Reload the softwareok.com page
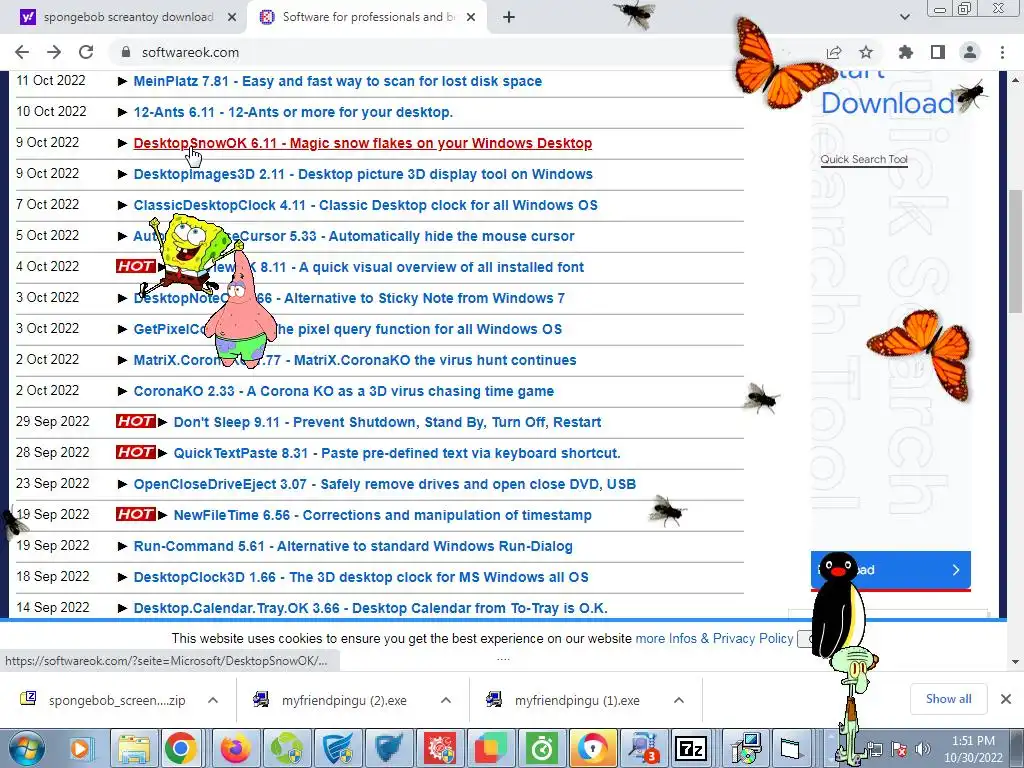 click(x=86, y=52)
